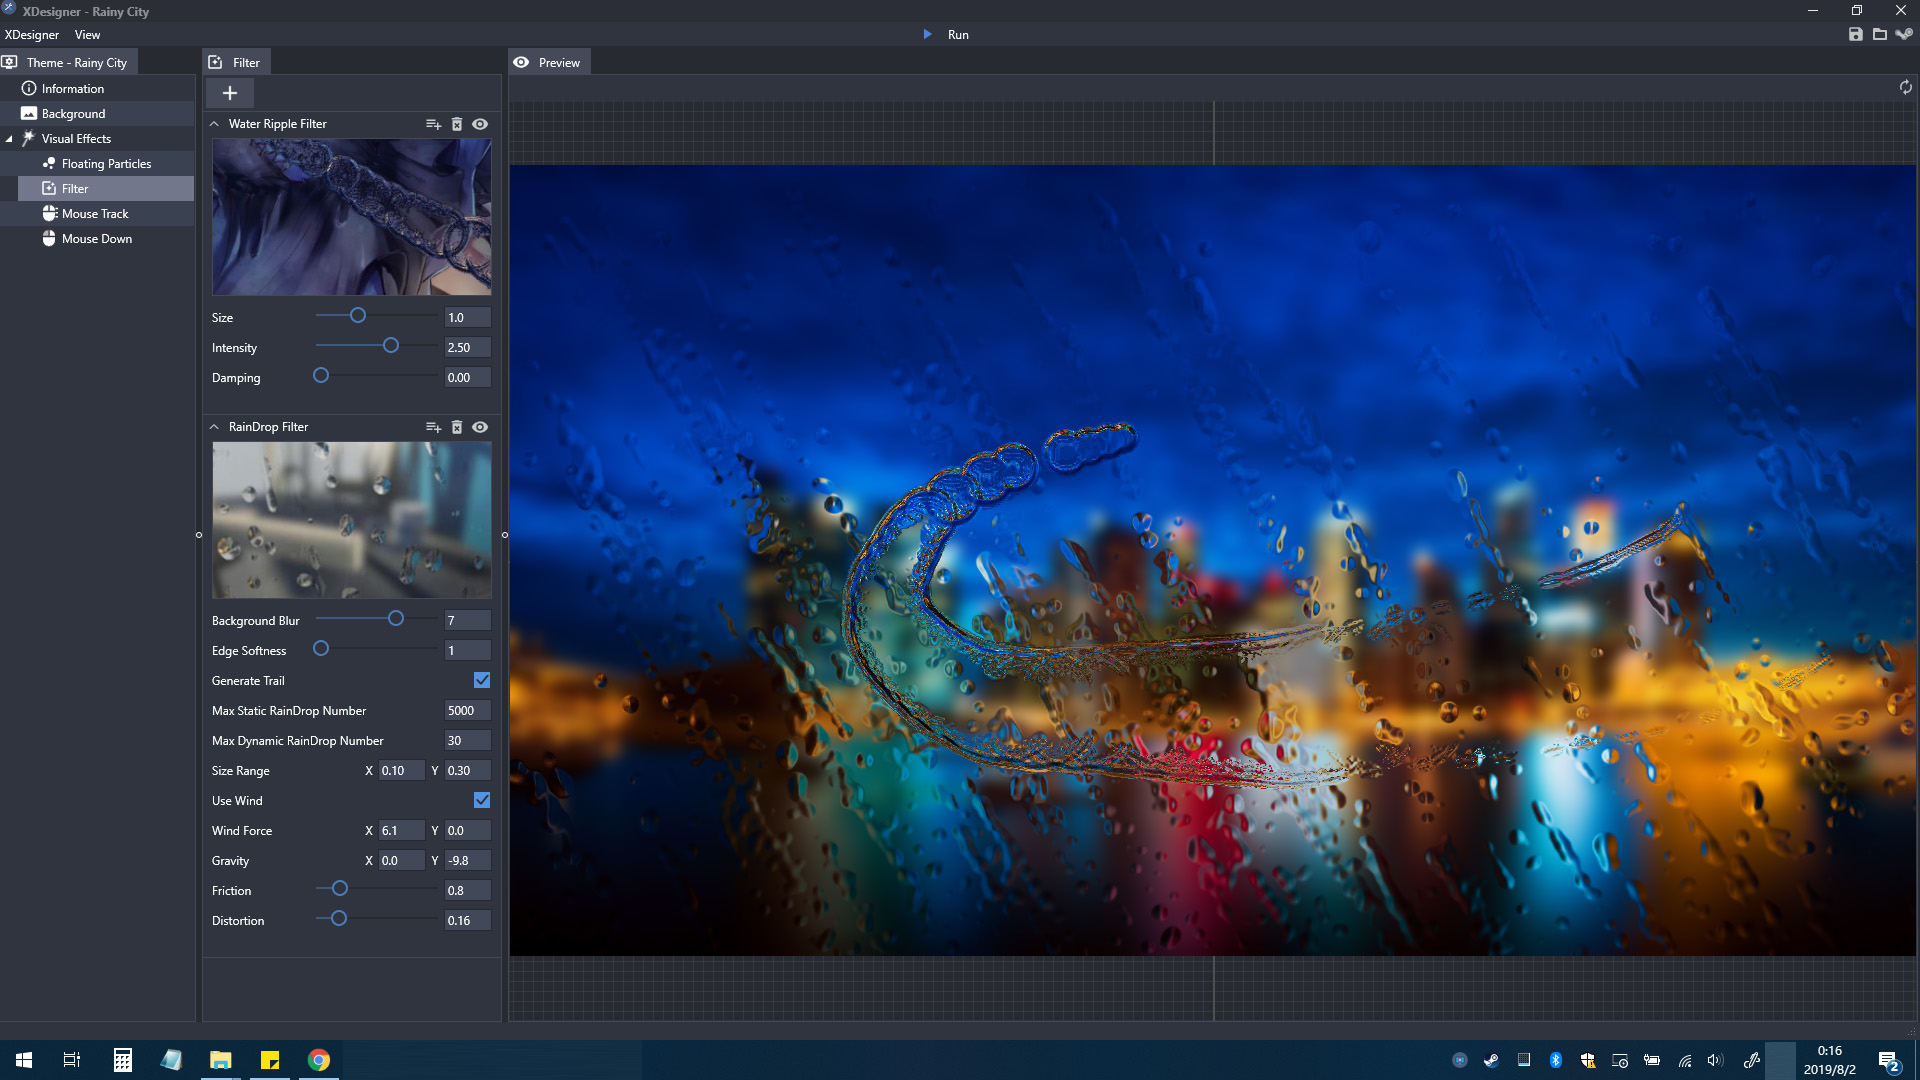Enable Generate Trail checkbox
Screen dimensions: 1920x1080
pos(483,679)
